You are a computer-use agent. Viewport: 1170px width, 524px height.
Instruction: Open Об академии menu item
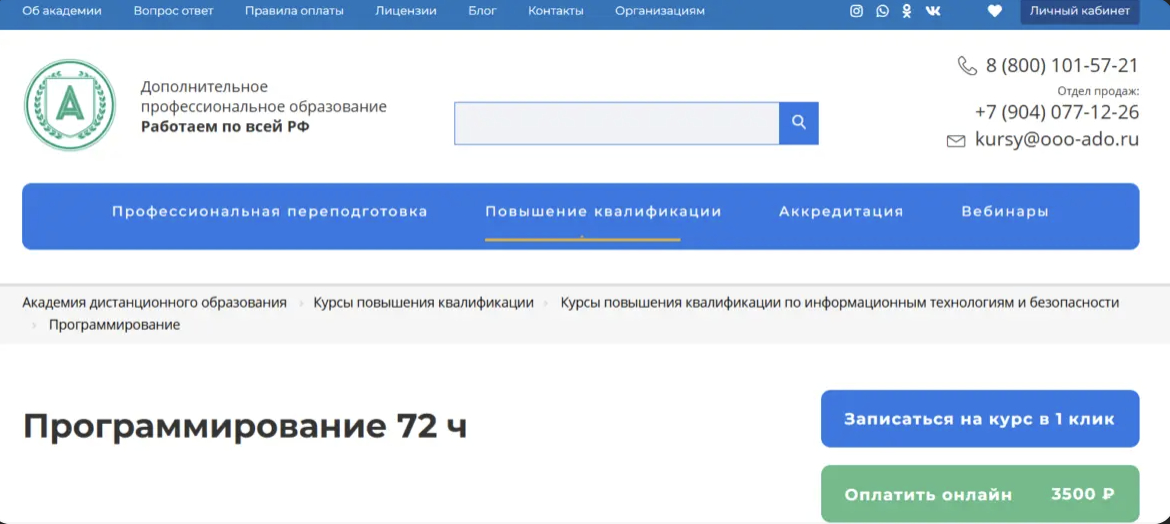pyautogui.click(x=62, y=11)
